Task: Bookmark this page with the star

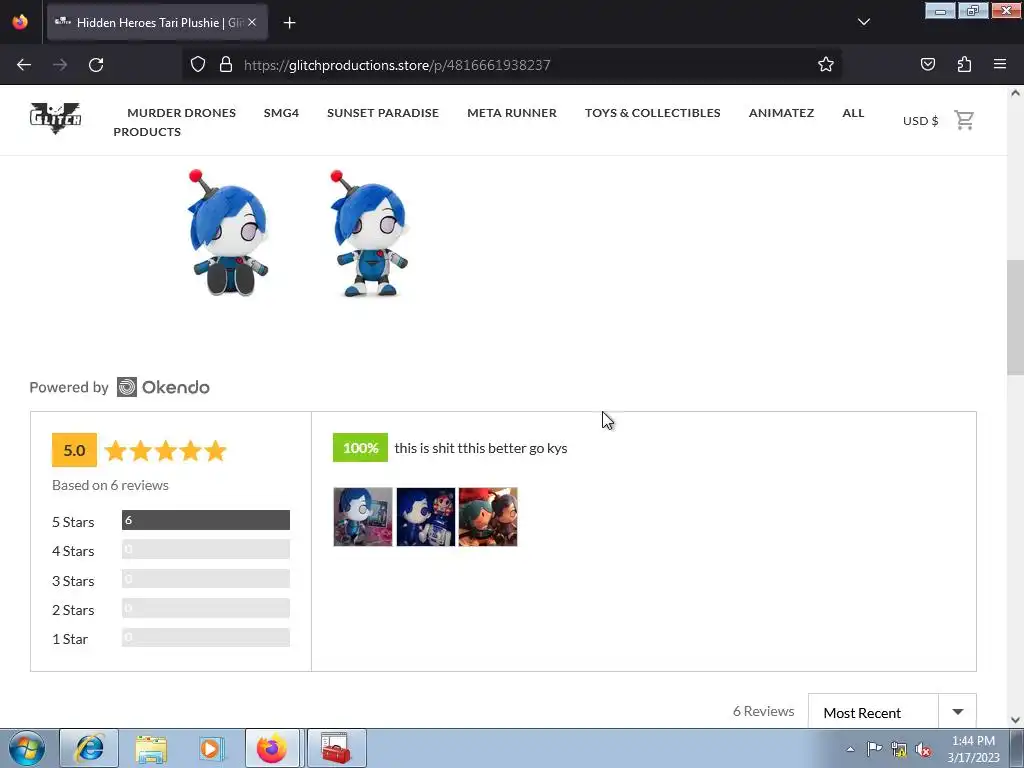Action: (x=825, y=64)
